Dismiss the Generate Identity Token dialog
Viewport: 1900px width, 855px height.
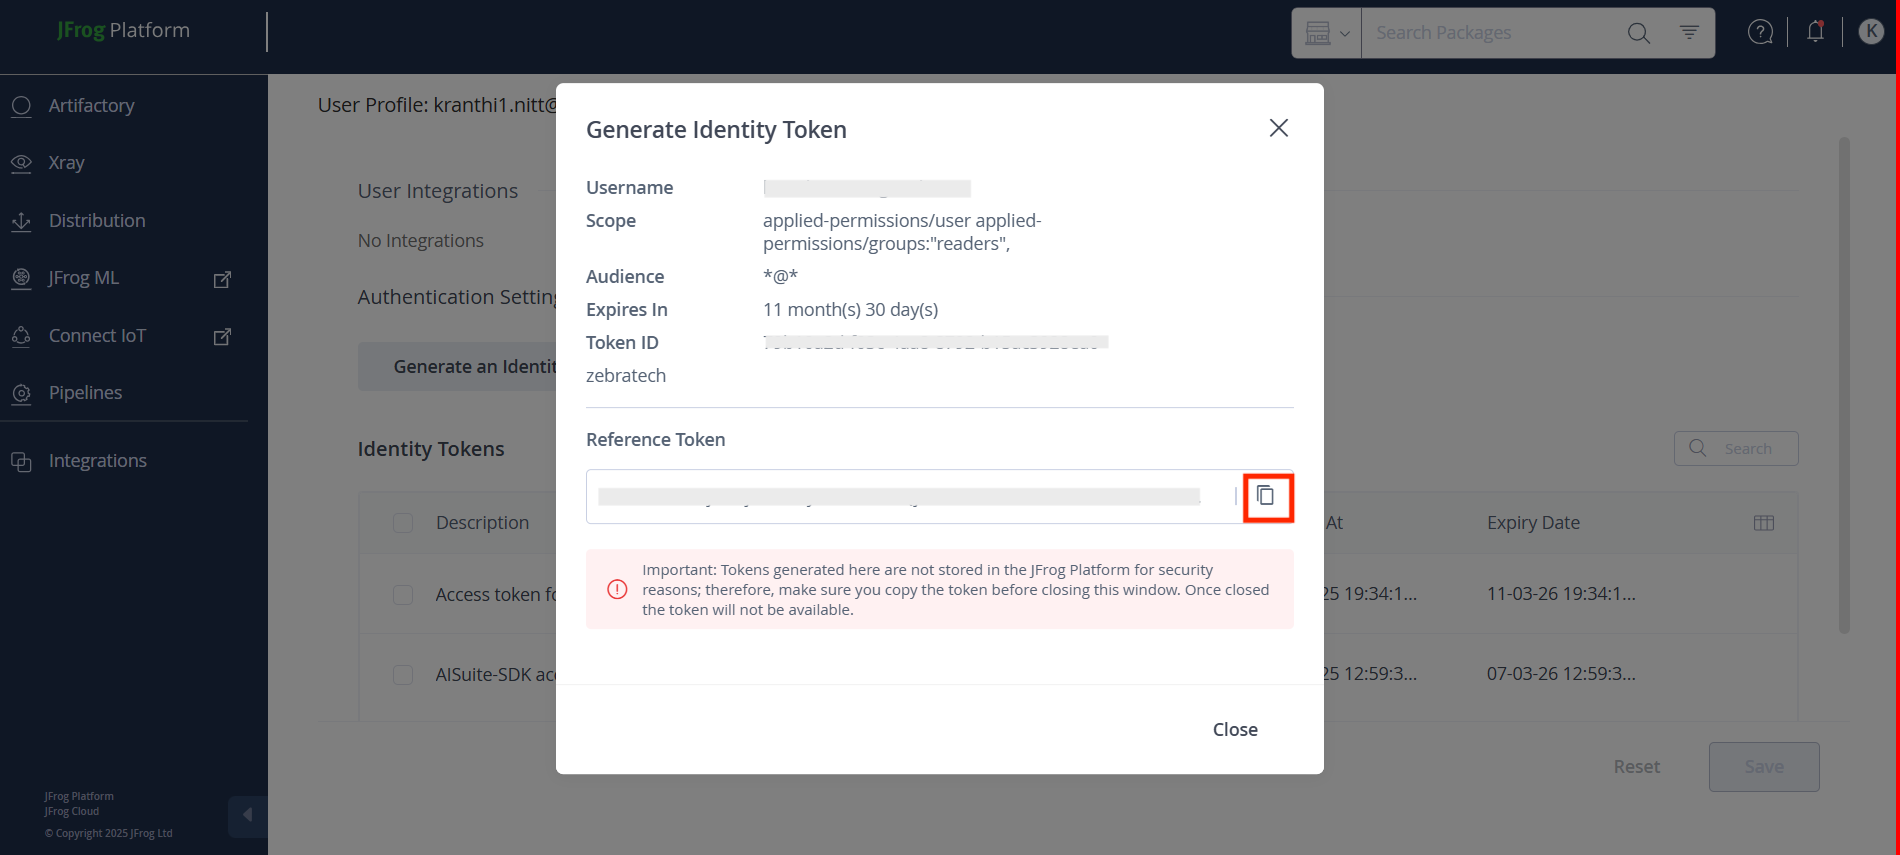tap(1278, 128)
